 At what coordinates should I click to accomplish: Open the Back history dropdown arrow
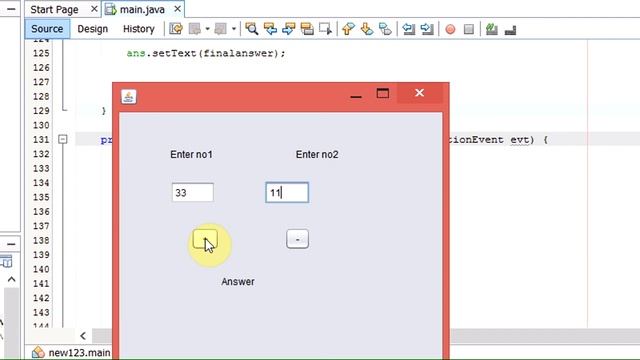click(x=207, y=29)
